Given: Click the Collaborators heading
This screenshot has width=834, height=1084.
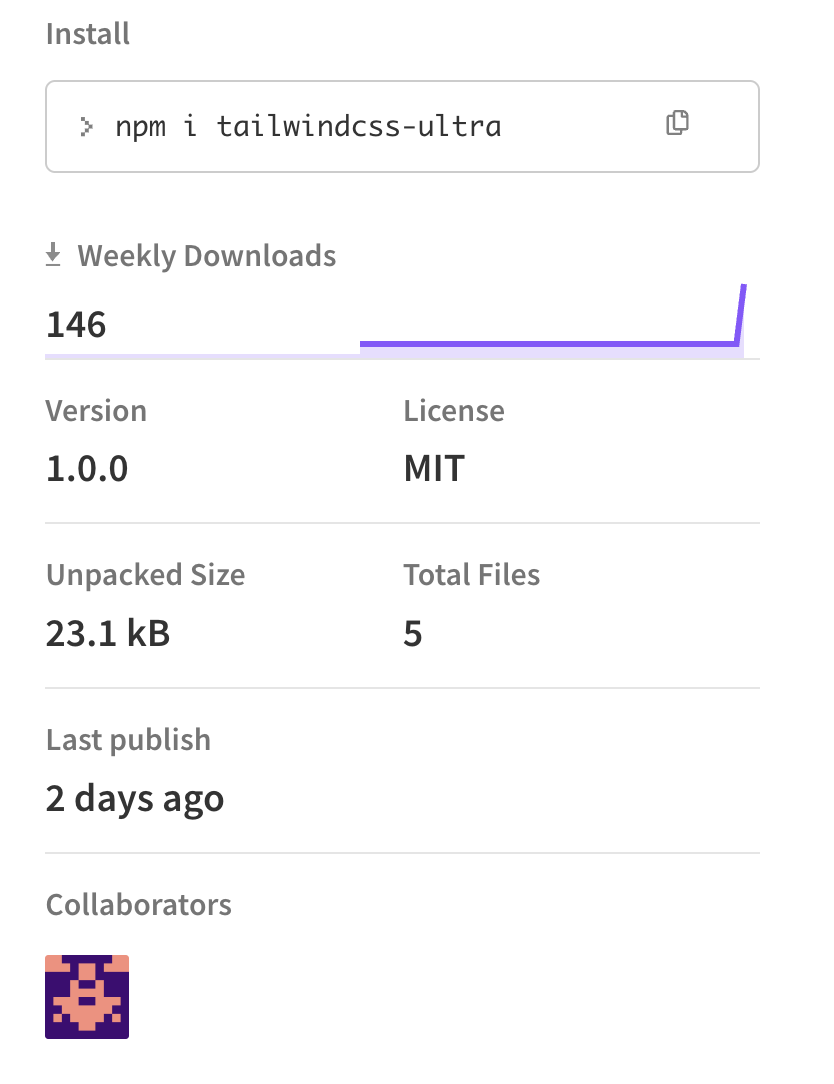Looking at the screenshot, I should click(139, 905).
